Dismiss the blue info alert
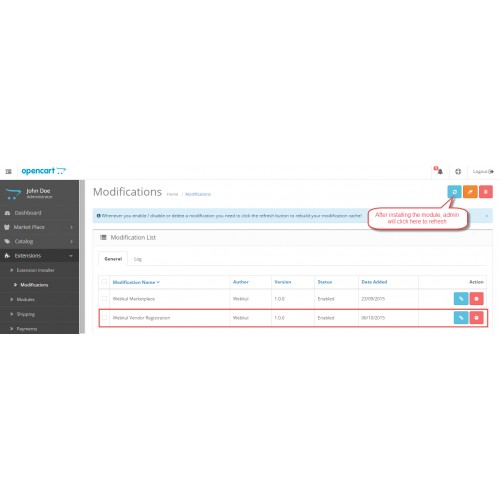Screen dimensions: 500x500 487,216
